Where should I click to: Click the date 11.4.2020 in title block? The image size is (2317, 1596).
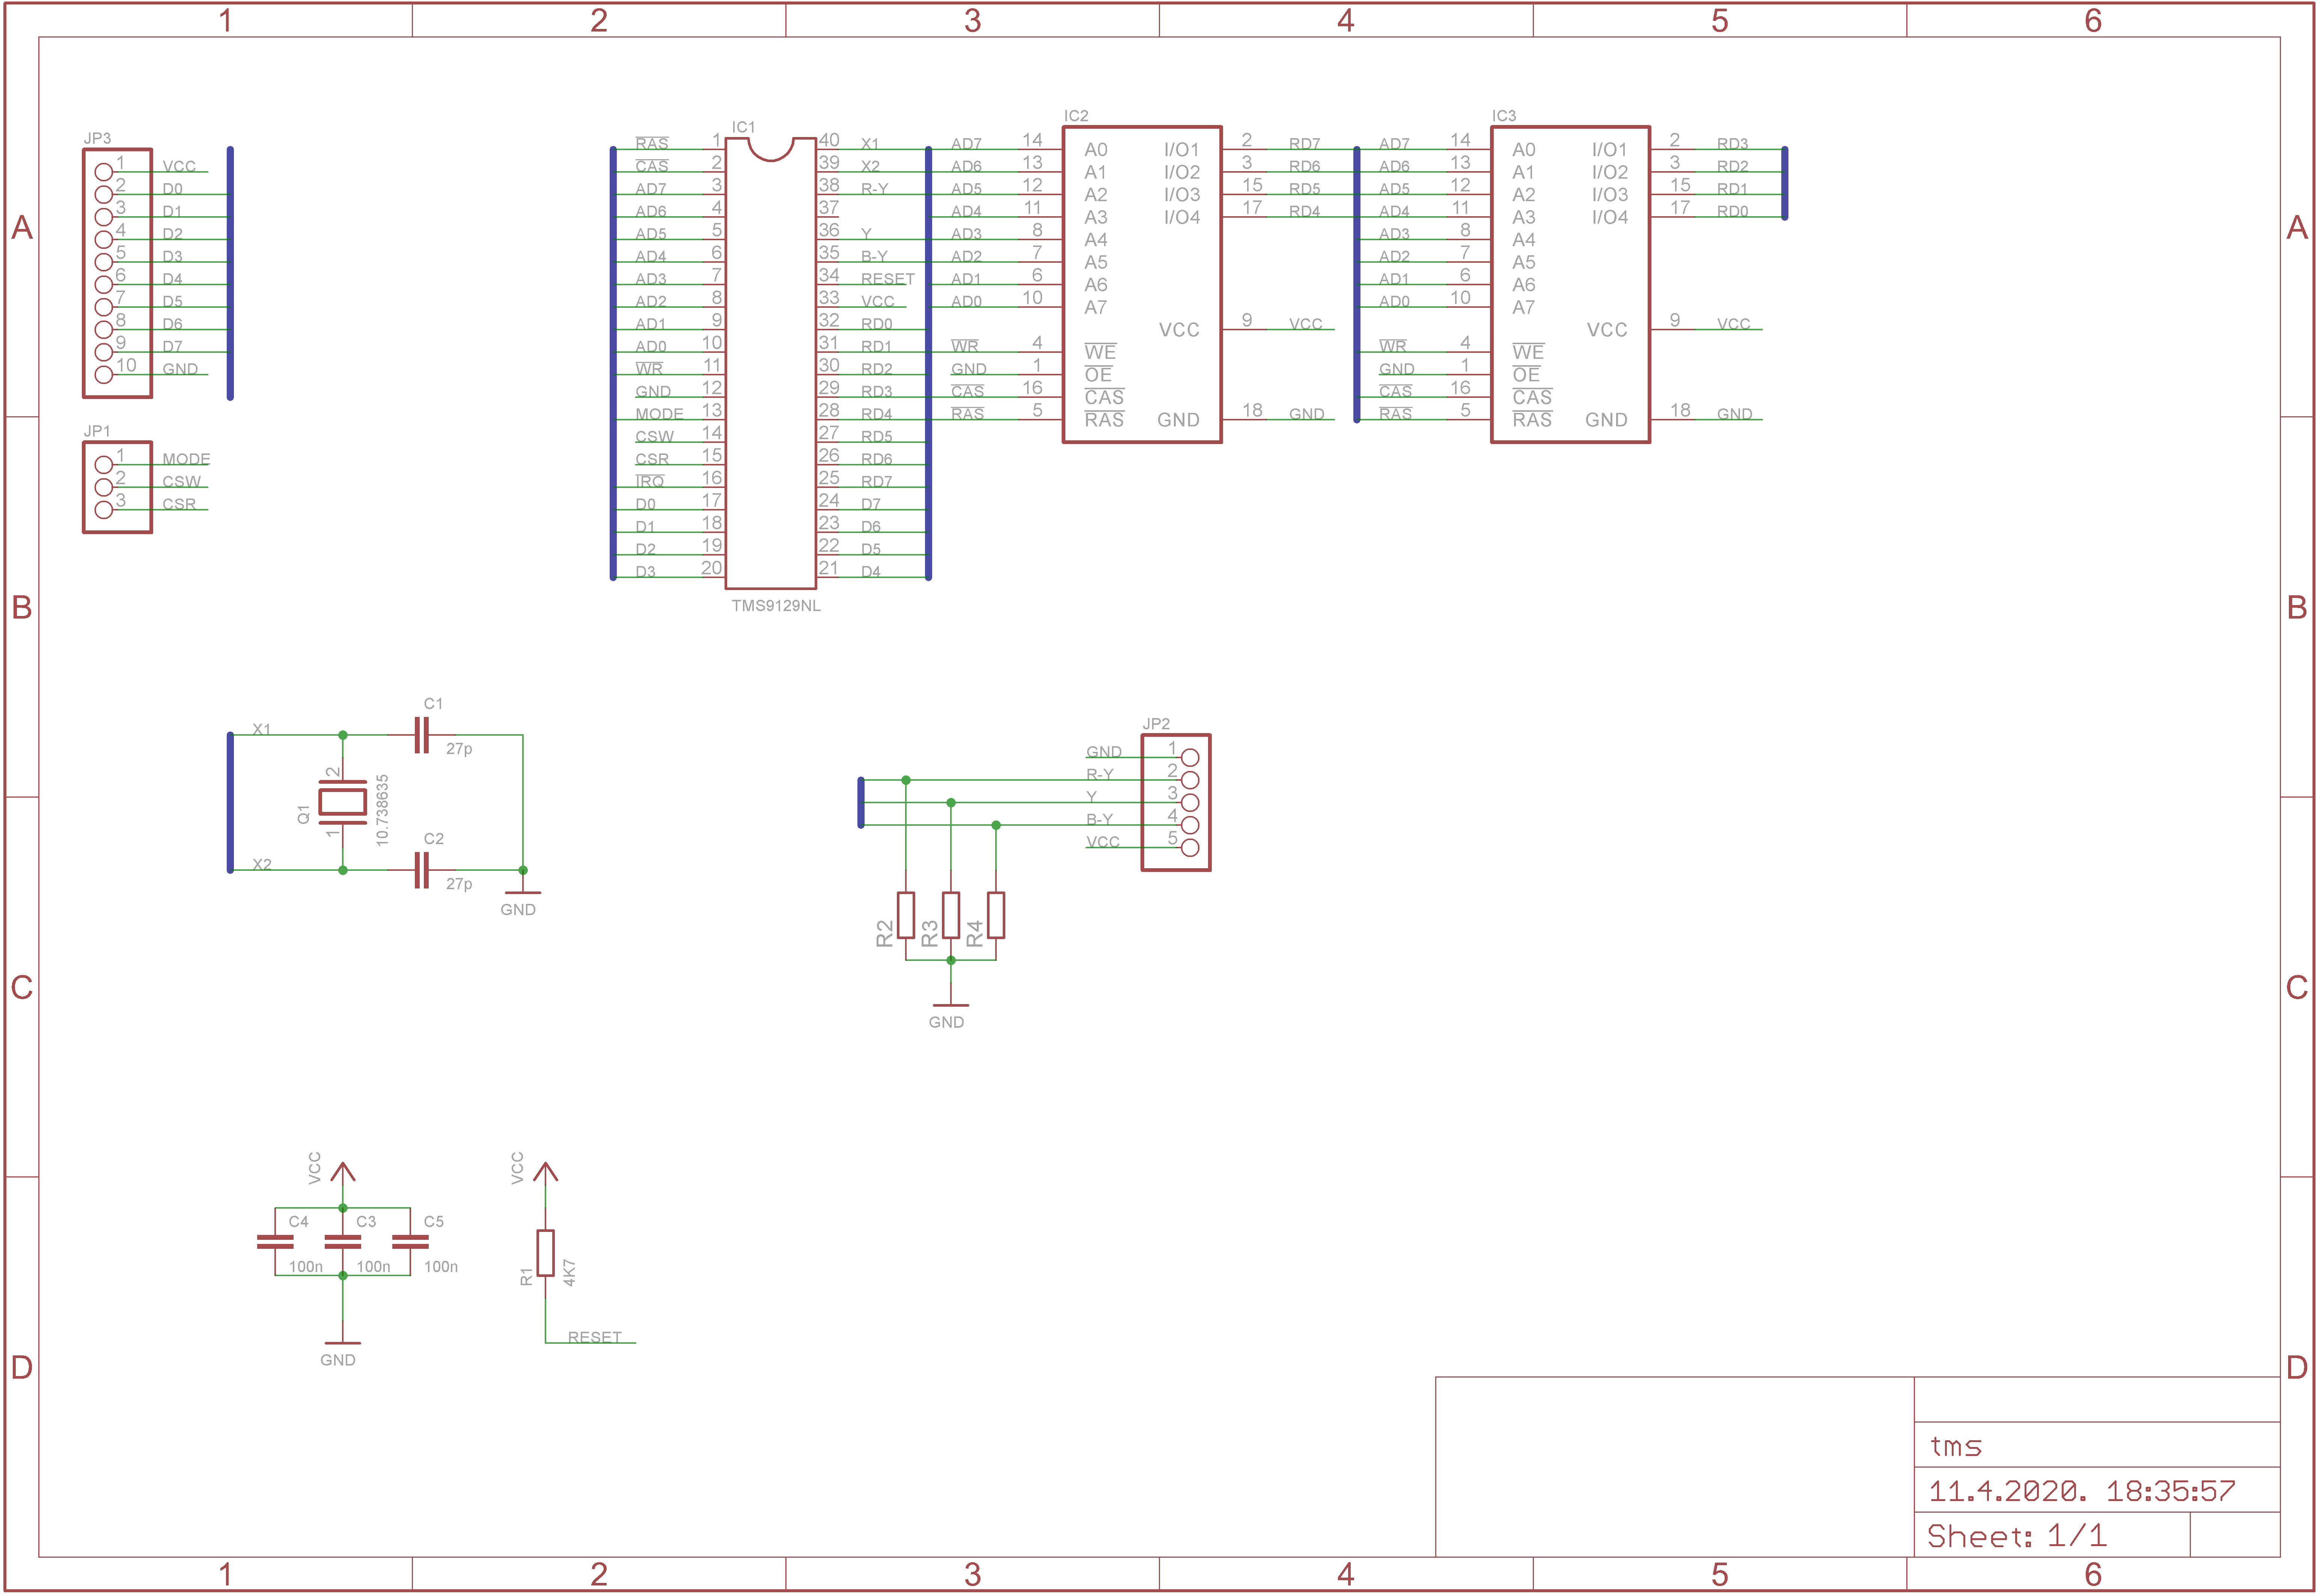click(2007, 1492)
